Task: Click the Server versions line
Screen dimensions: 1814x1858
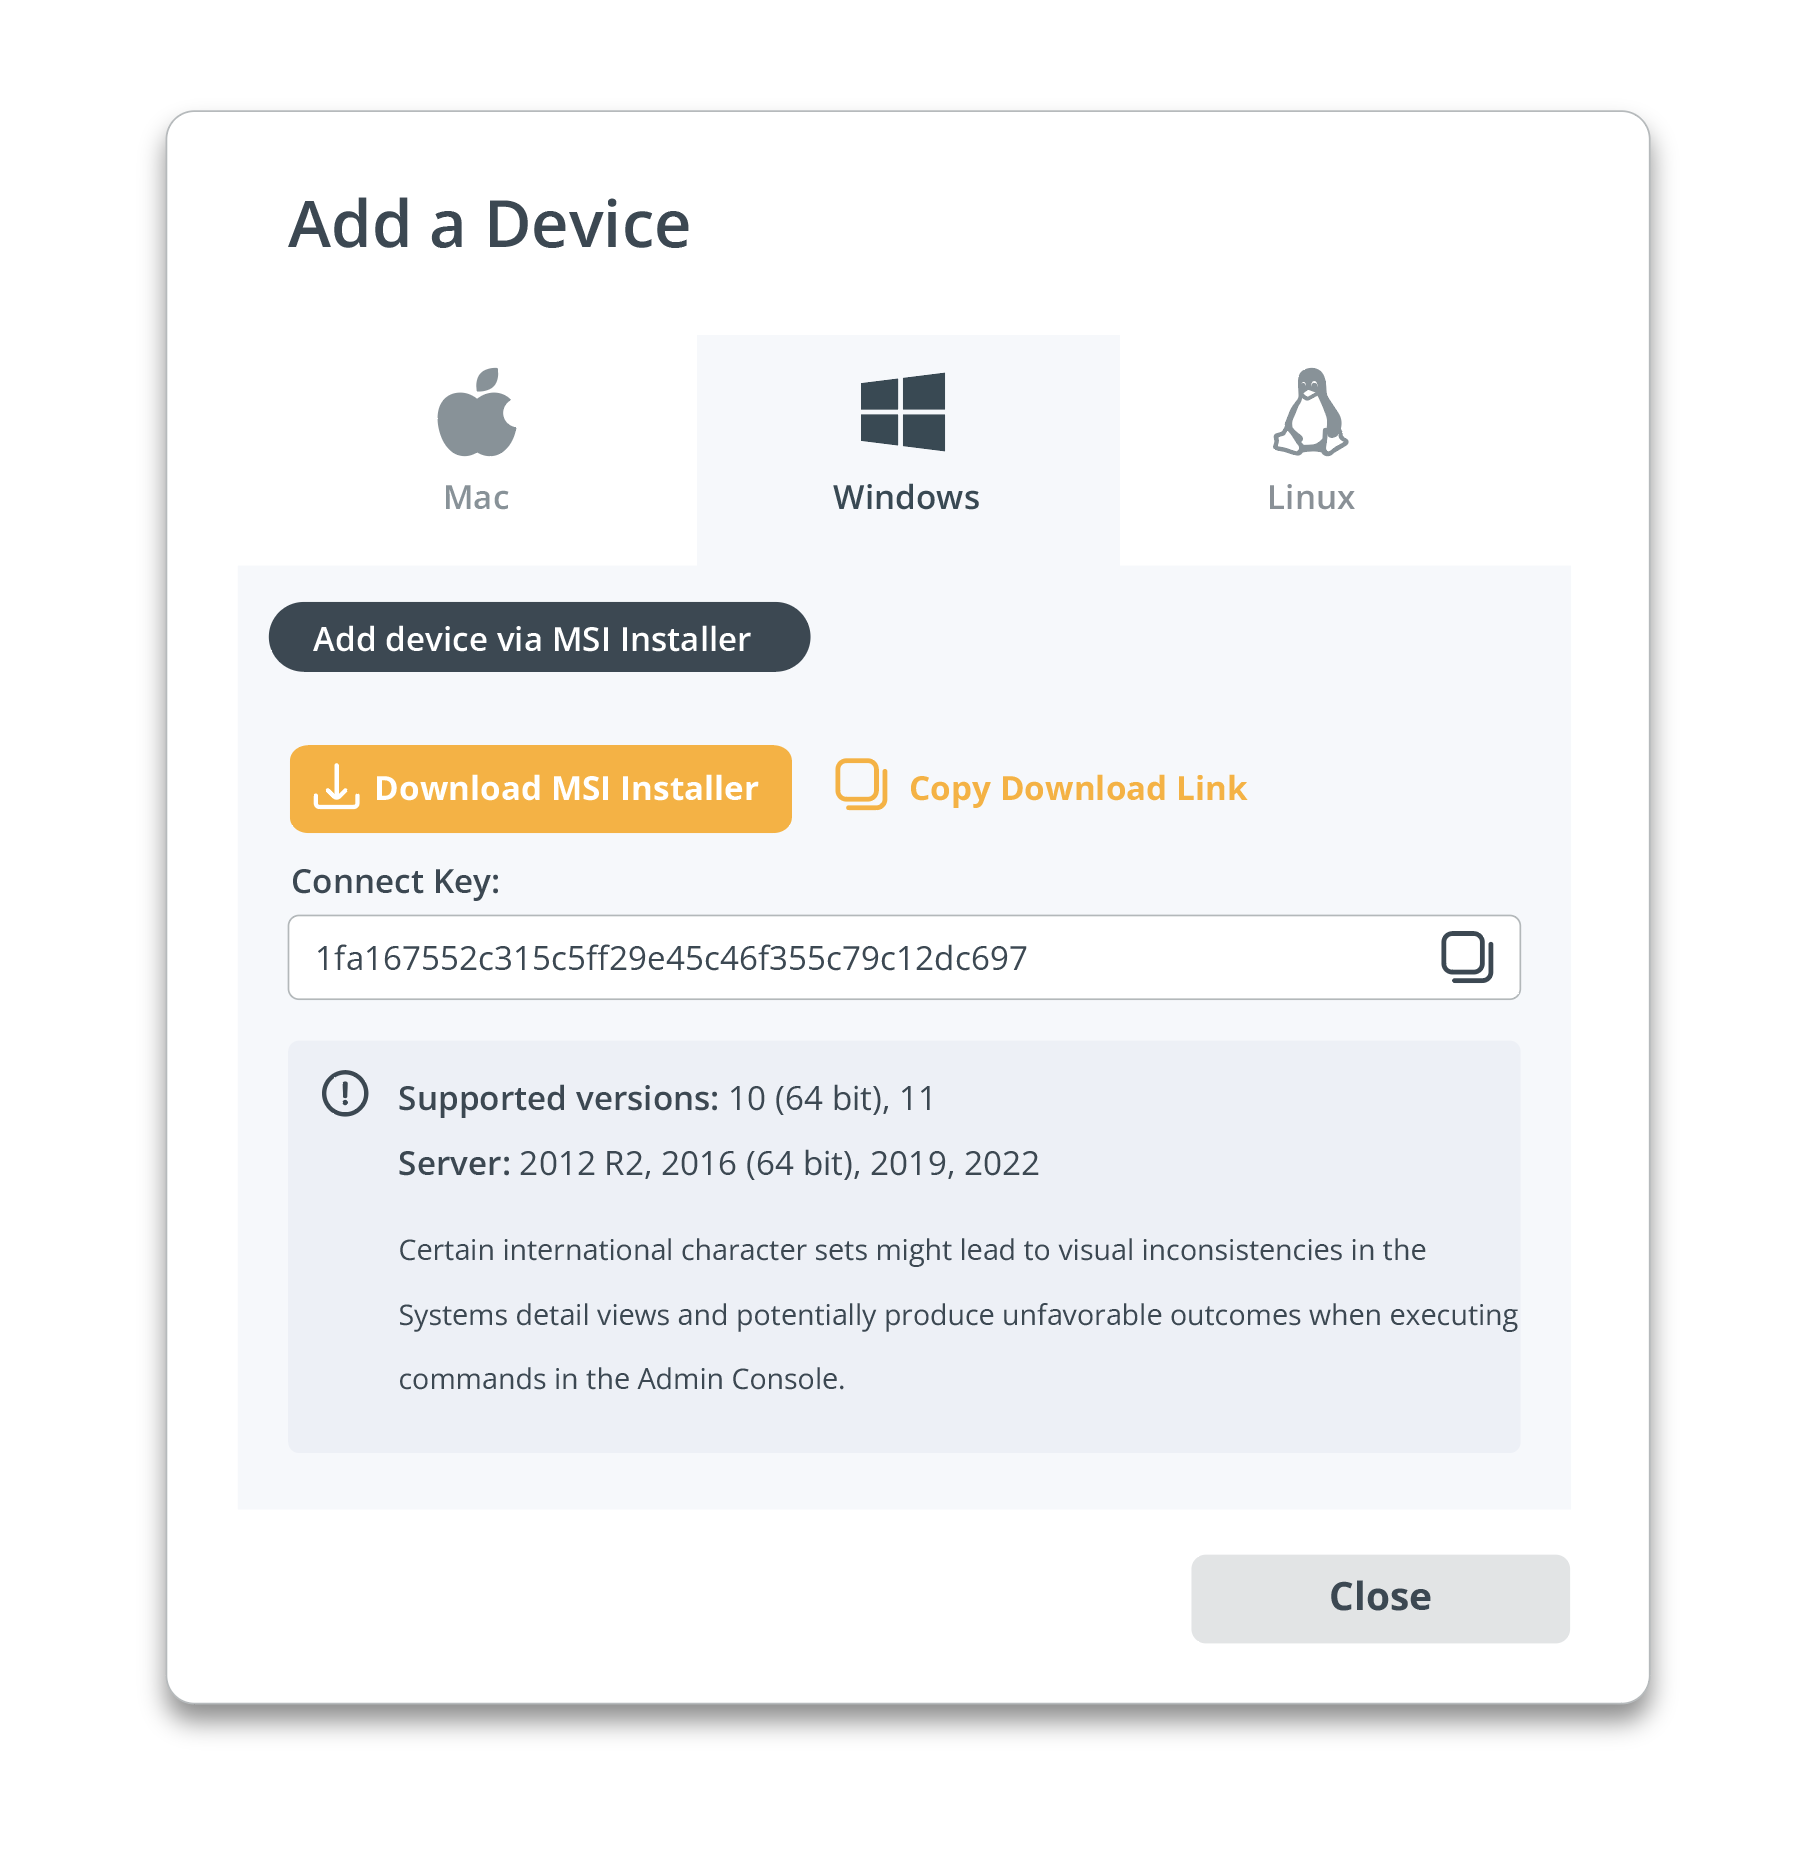Action: 718,1163
